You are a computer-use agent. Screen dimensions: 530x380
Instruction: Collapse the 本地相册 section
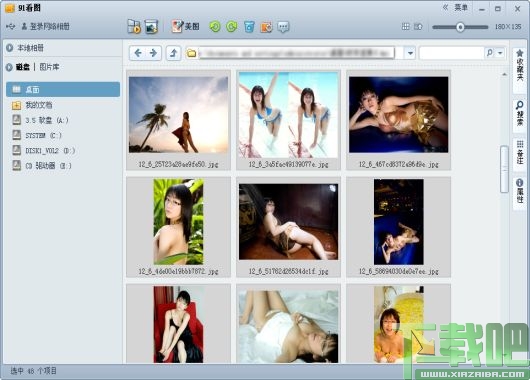pyautogui.click(x=9, y=48)
